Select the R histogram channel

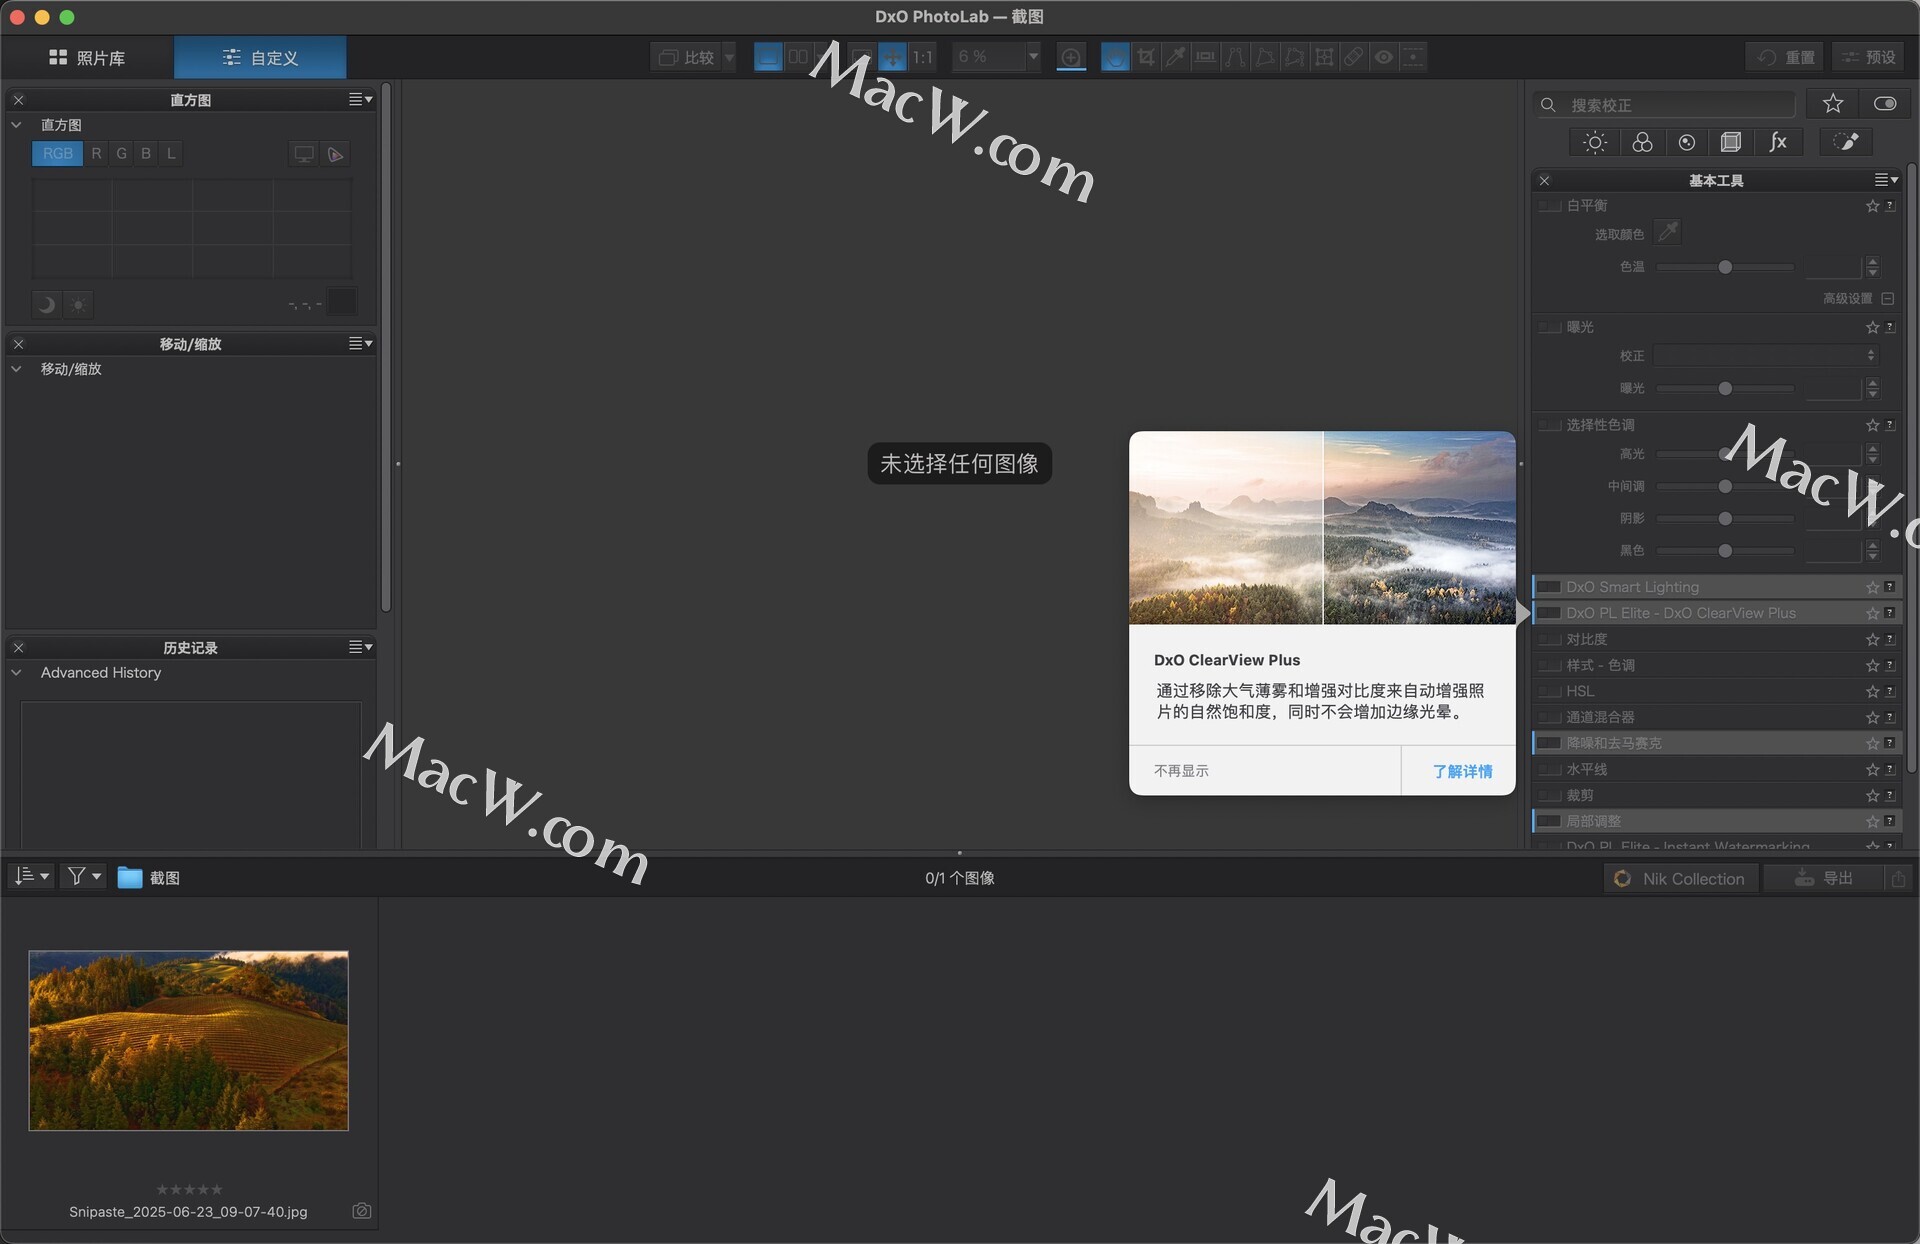pos(96,154)
